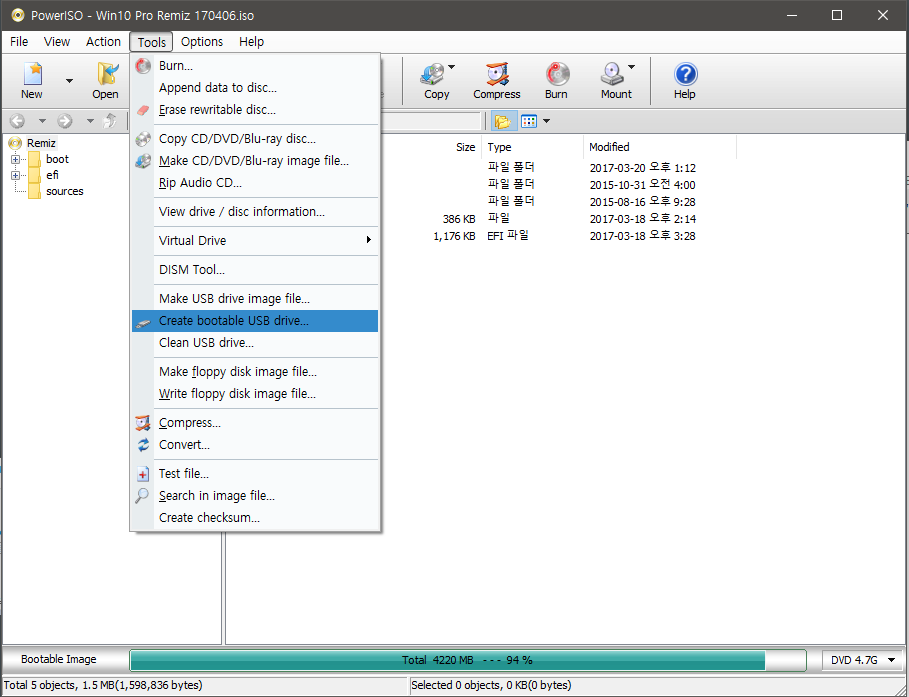The width and height of the screenshot is (909, 697).
Task: Expand the efi folder tree node
Action: [16, 175]
